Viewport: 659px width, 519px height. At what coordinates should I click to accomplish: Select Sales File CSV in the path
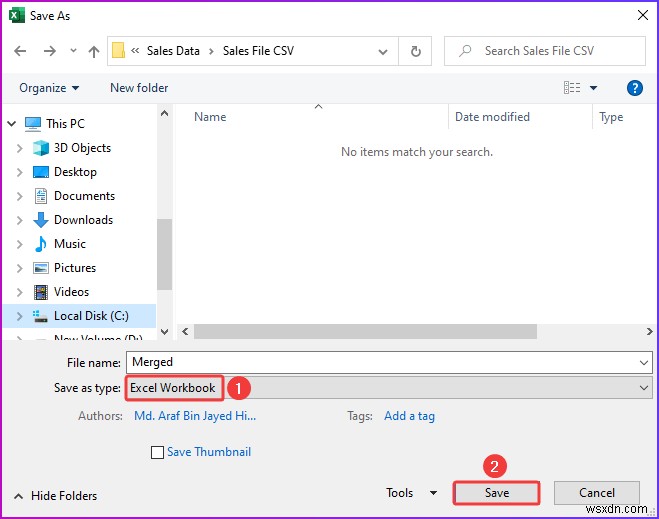pyautogui.click(x=258, y=51)
